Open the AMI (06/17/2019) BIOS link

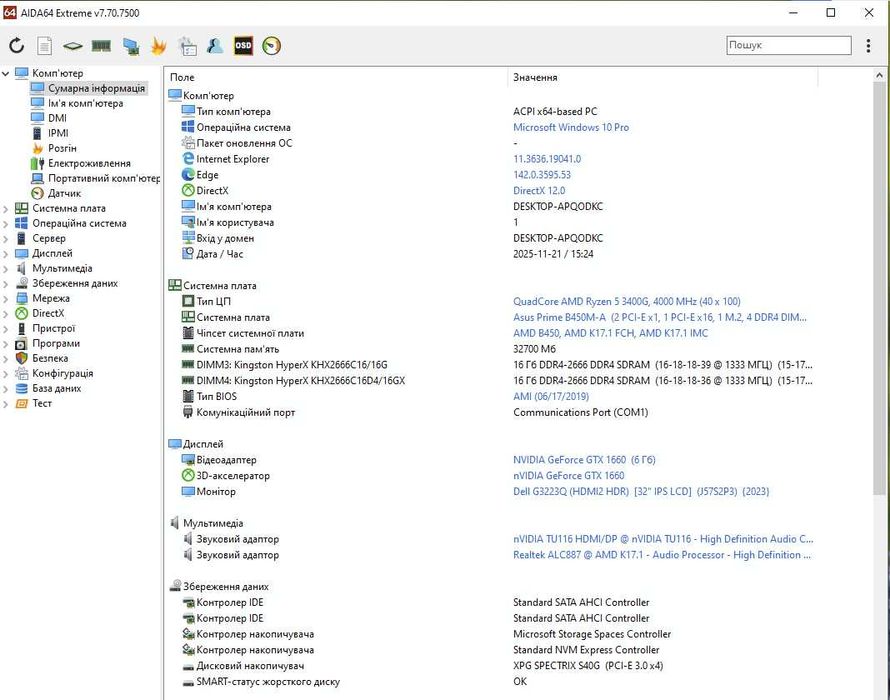coord(551,396)
